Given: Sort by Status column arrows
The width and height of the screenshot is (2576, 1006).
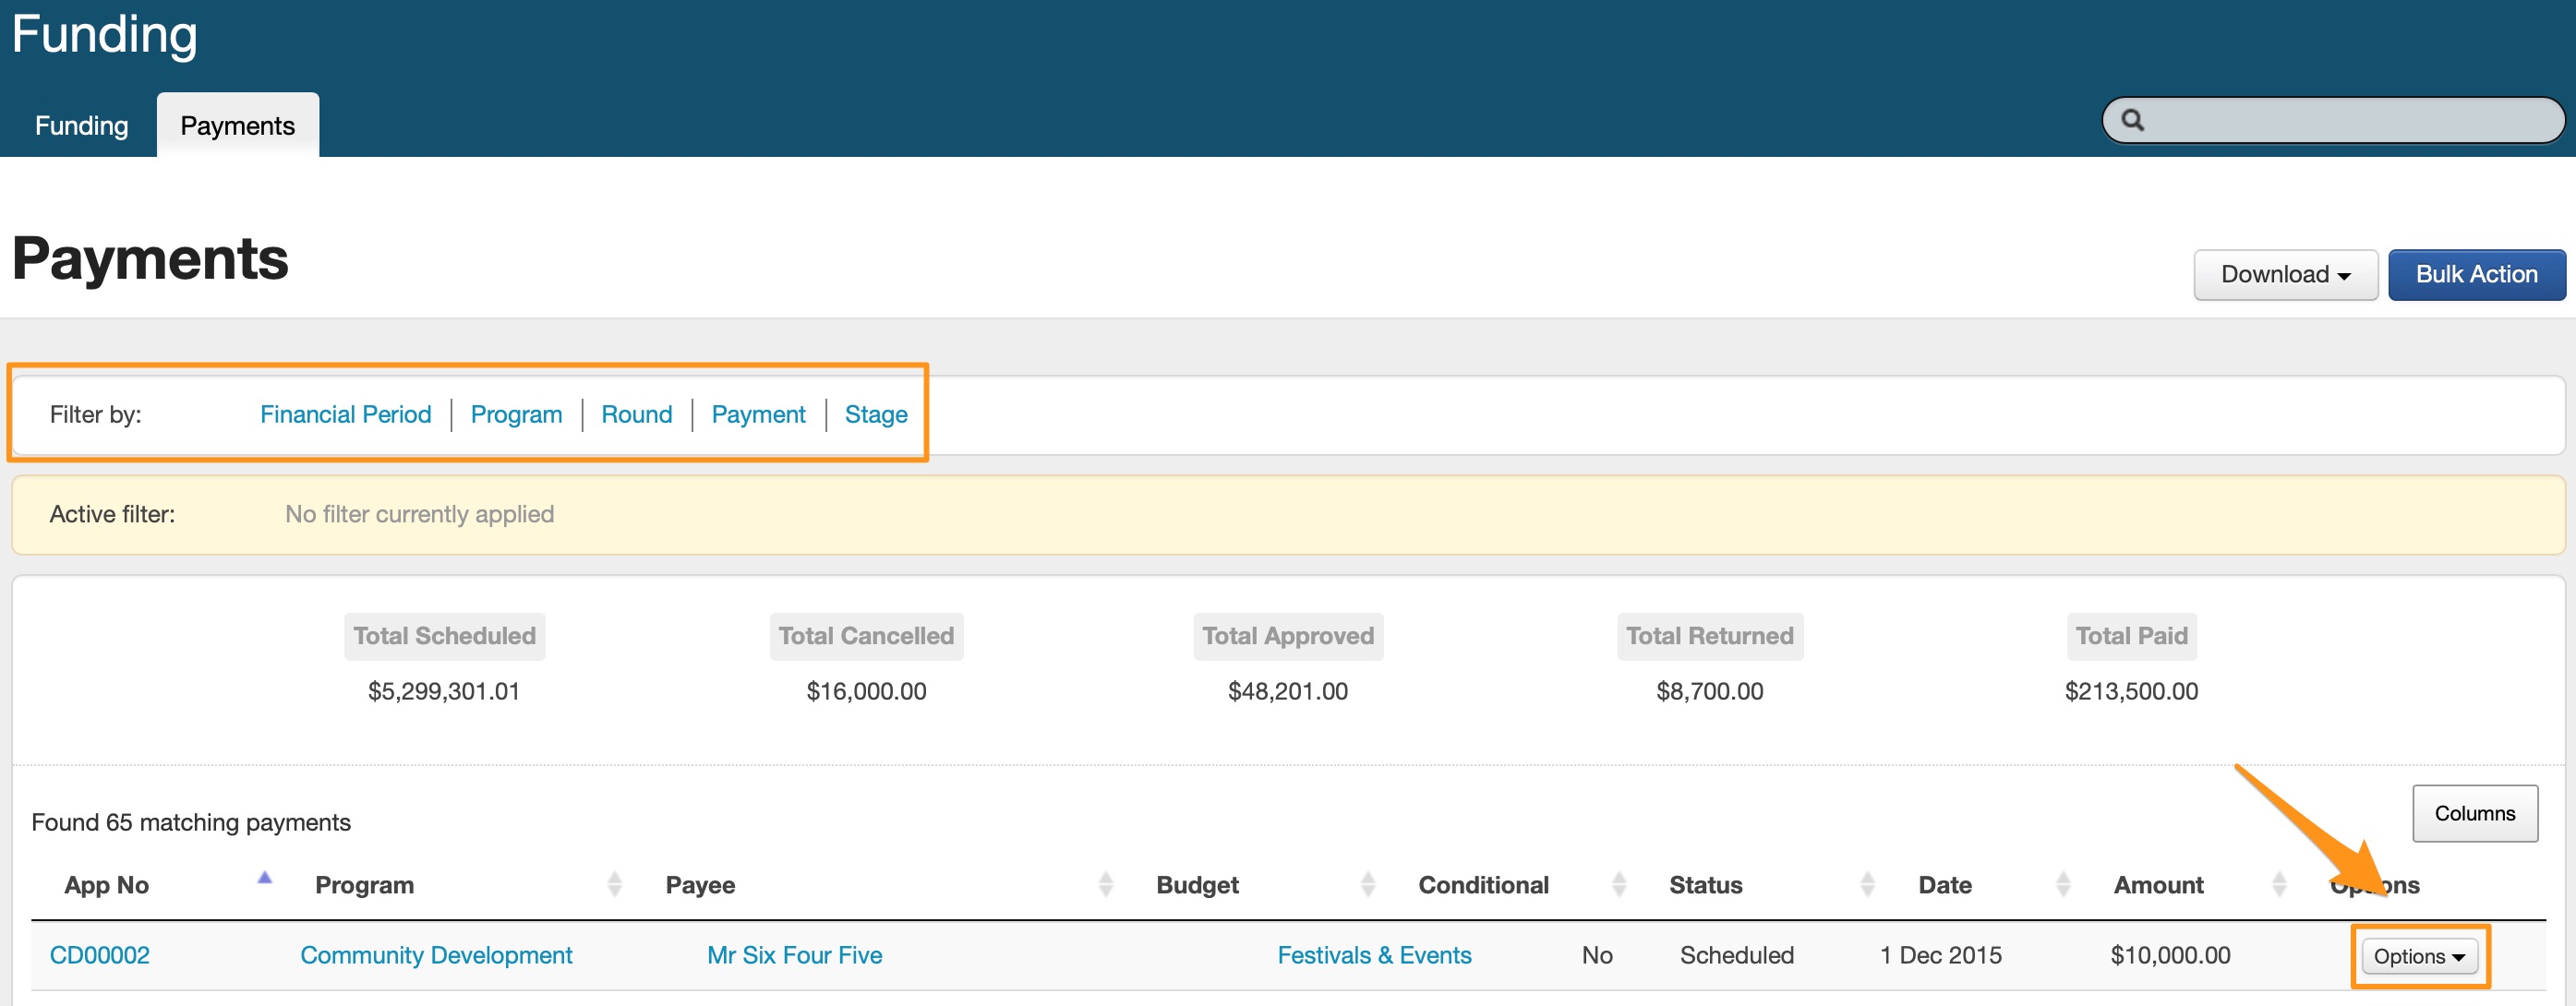Looking at the screenshot, I should pyautogui.click(x=1866, y=884).
